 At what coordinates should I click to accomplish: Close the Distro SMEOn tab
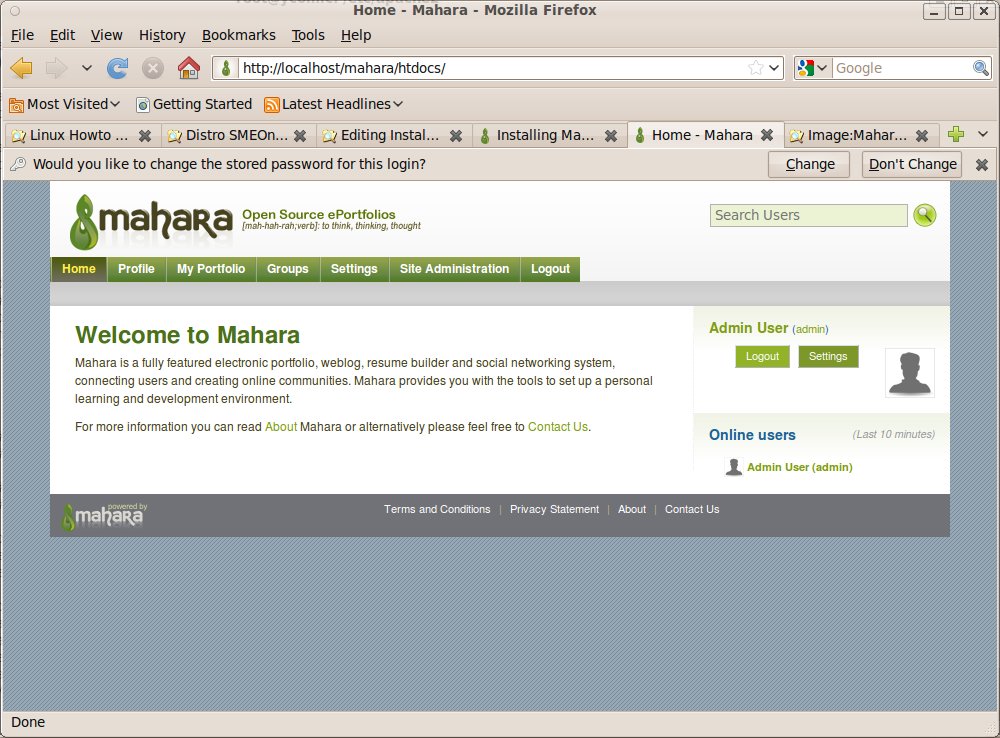(300, 136)
